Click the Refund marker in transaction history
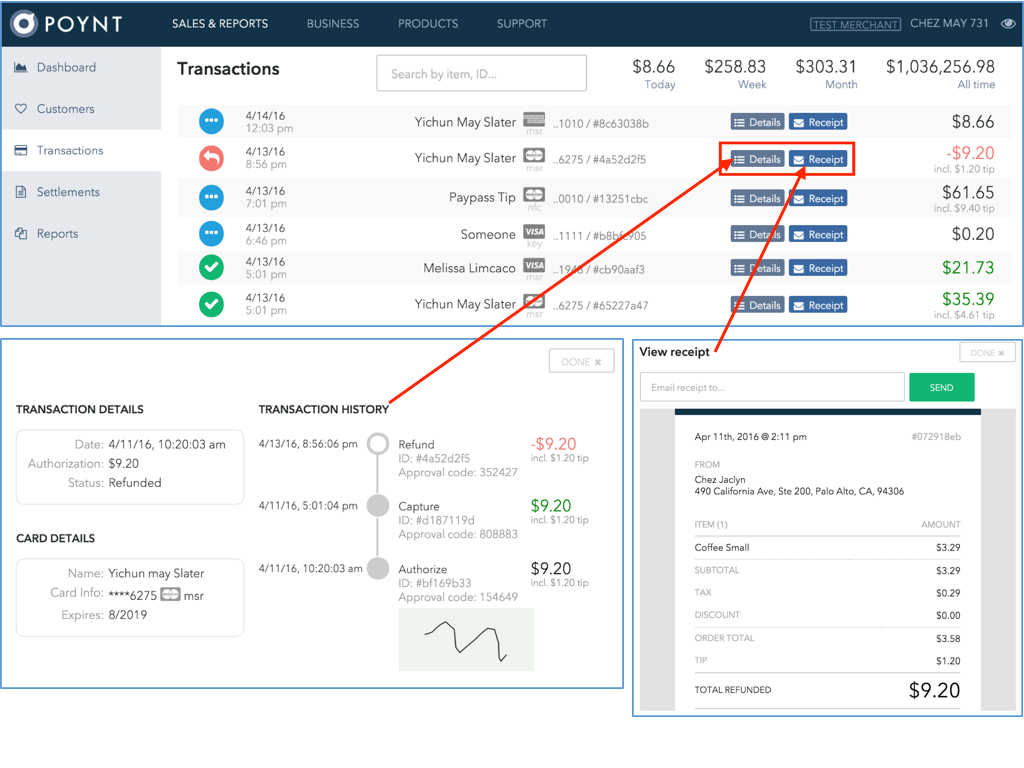This screenshot has width=1024, height=768. click(378, 444)
